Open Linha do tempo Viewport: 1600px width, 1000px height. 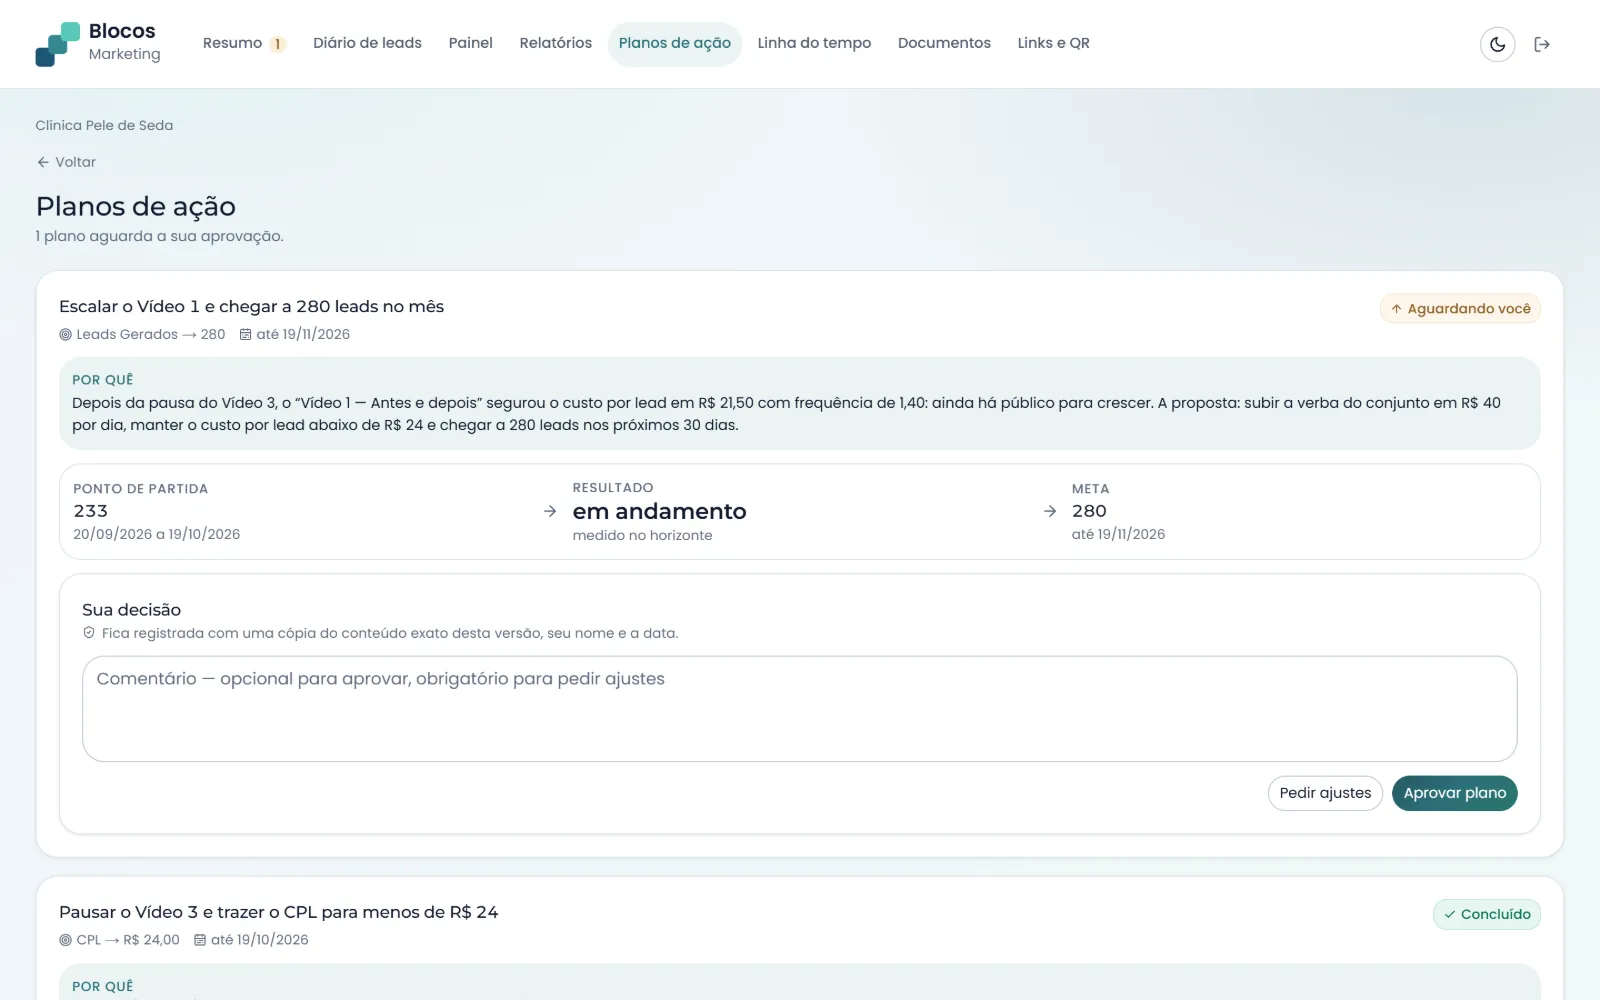click(x=814, y=43)
